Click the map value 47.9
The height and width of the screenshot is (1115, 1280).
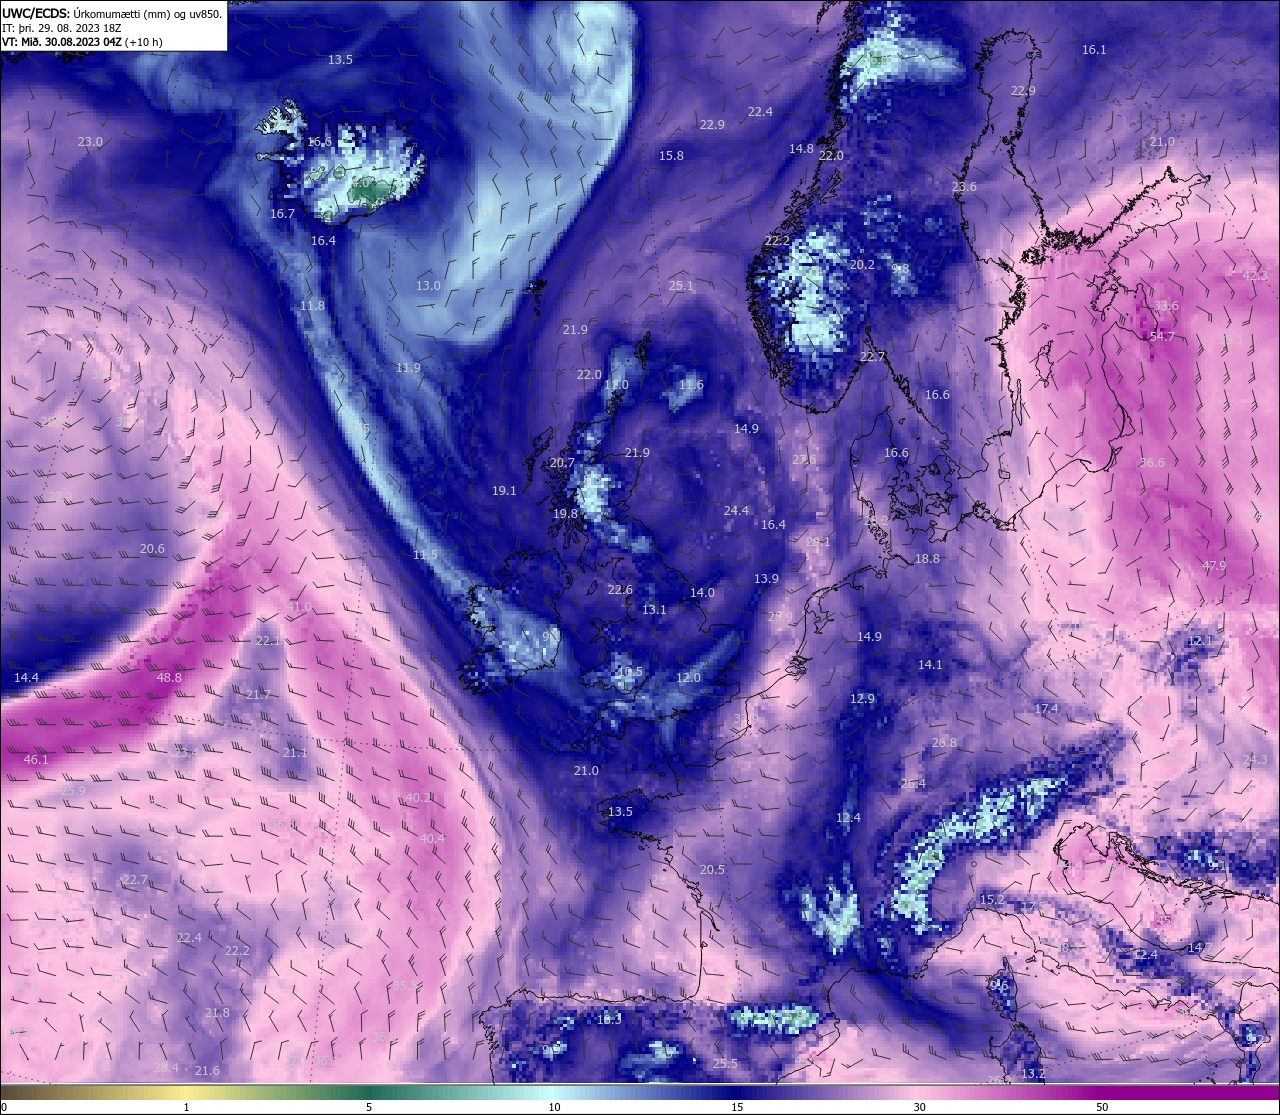pos(1213,566)
